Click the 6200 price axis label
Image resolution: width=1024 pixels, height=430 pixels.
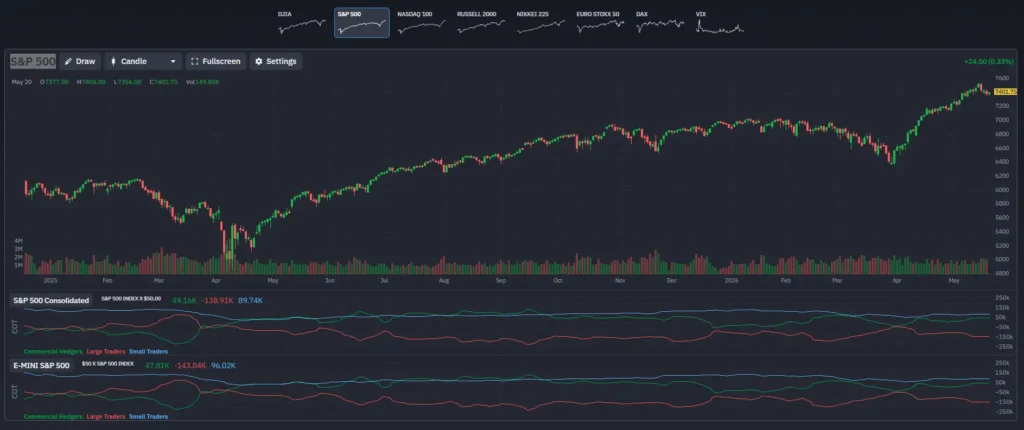point(1002,176)
